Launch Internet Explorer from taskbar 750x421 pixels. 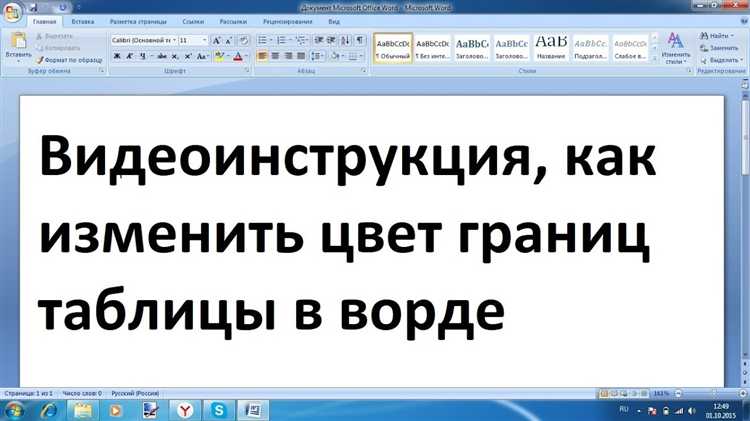pos(48,410)
